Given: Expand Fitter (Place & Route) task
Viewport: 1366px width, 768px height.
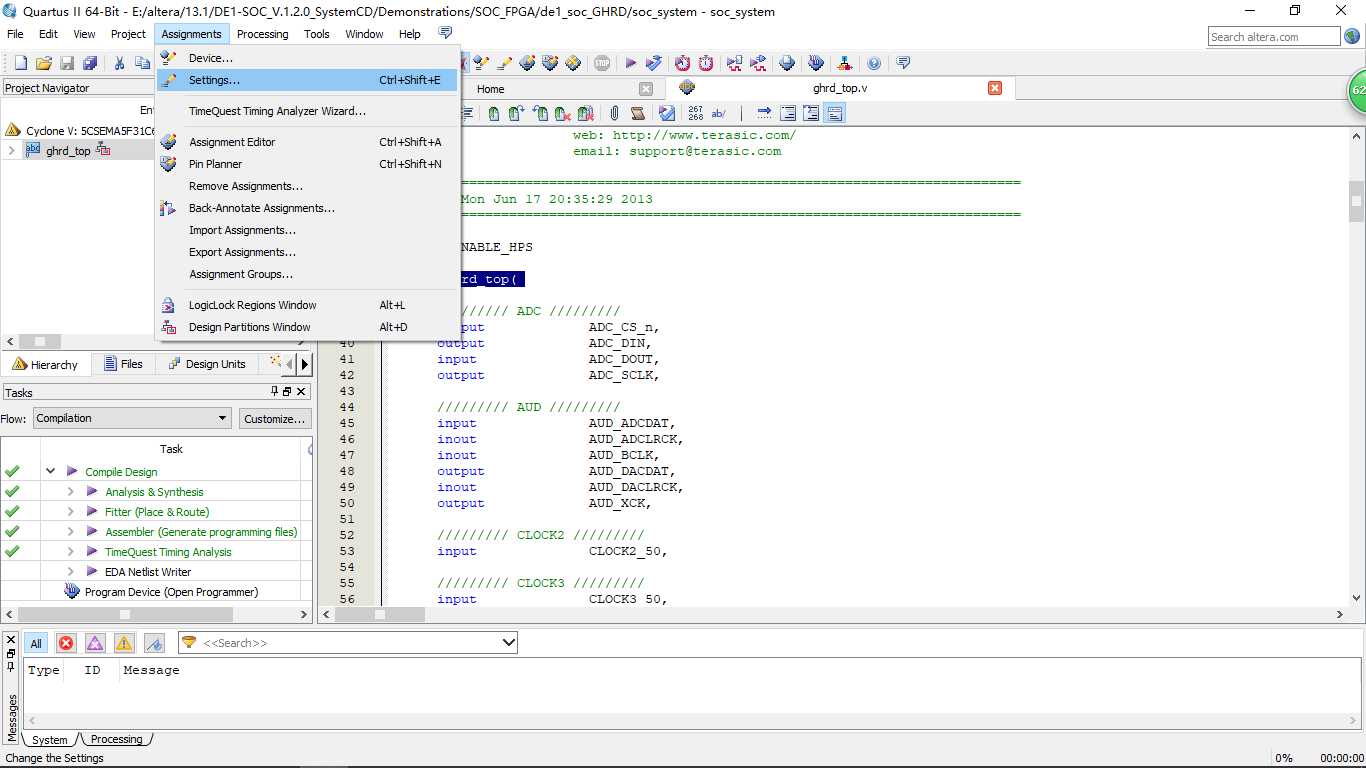Looking at the screenshot, I should pyautogui.click(x=70, y=511).
